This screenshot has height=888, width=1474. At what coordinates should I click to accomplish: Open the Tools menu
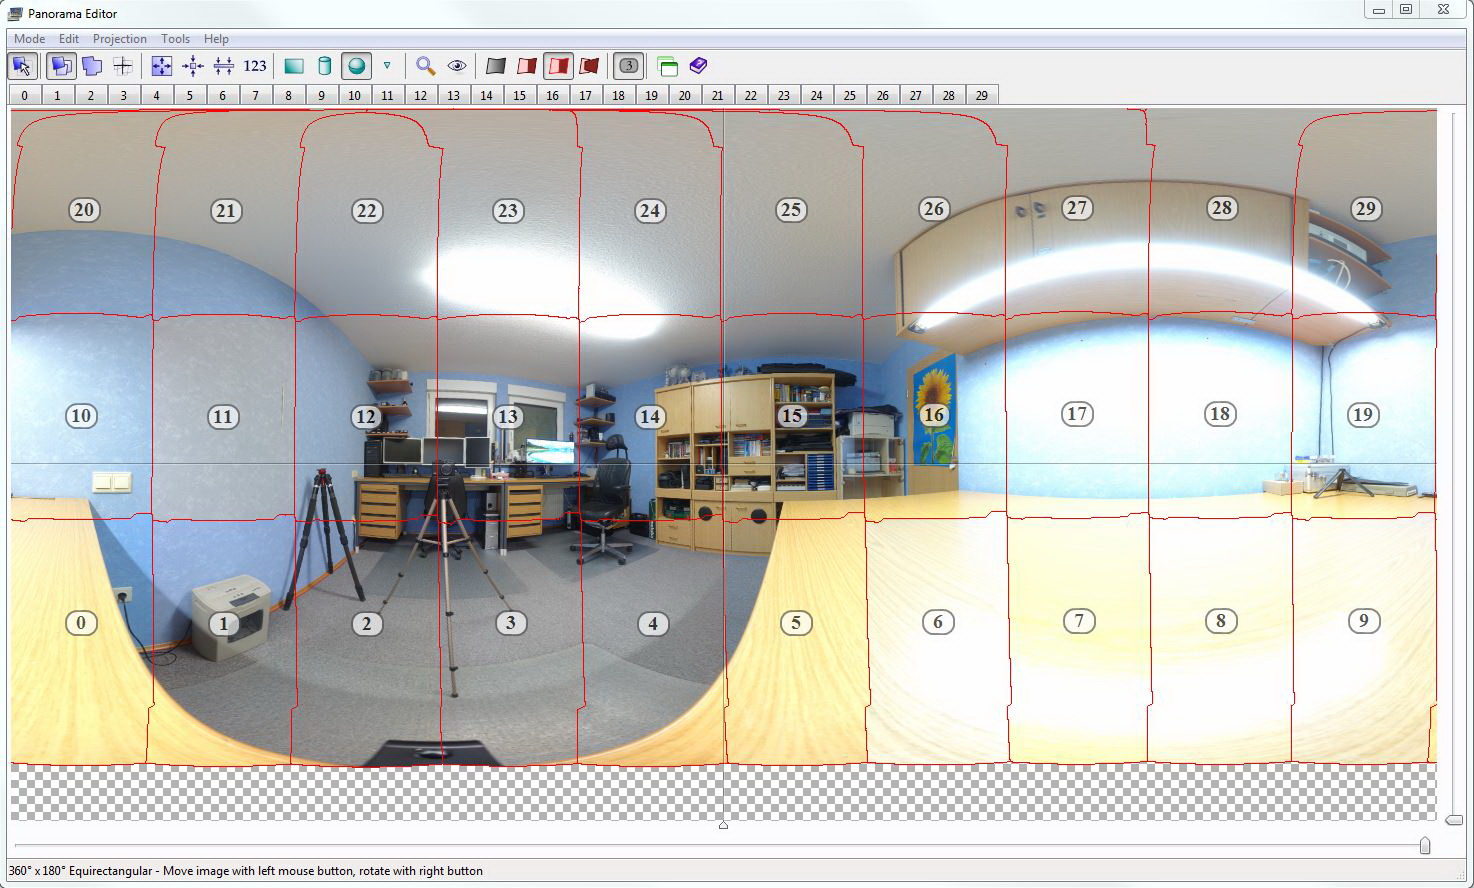tap(175, 39)
